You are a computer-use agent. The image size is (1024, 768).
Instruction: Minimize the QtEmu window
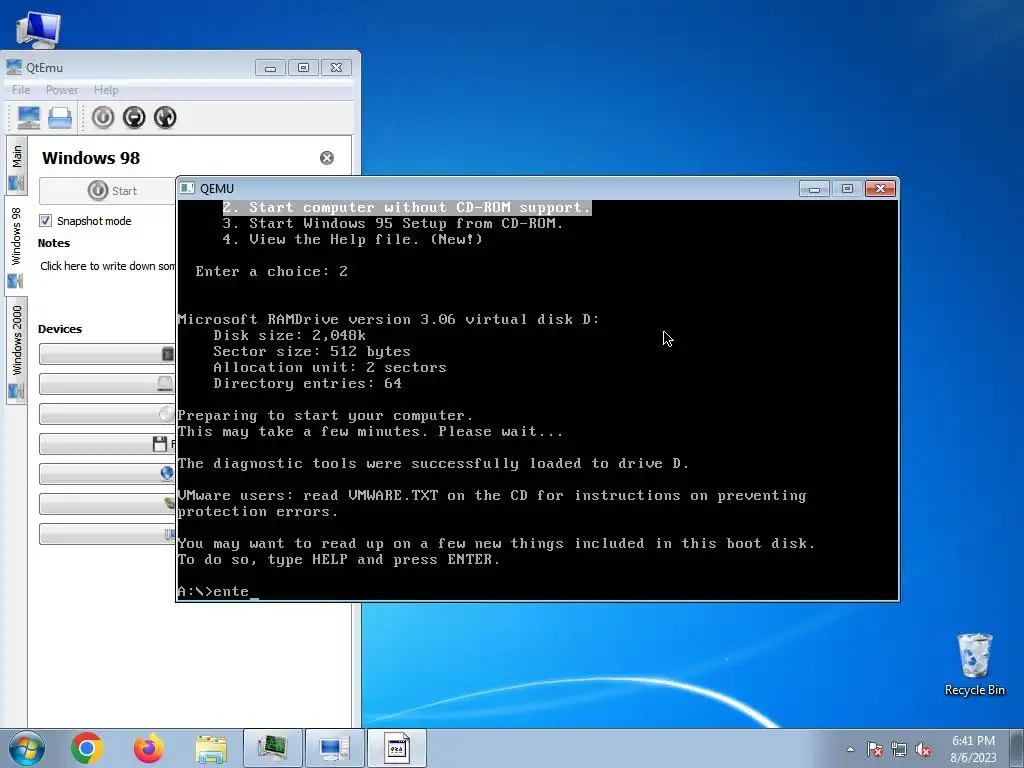(270, 67)
